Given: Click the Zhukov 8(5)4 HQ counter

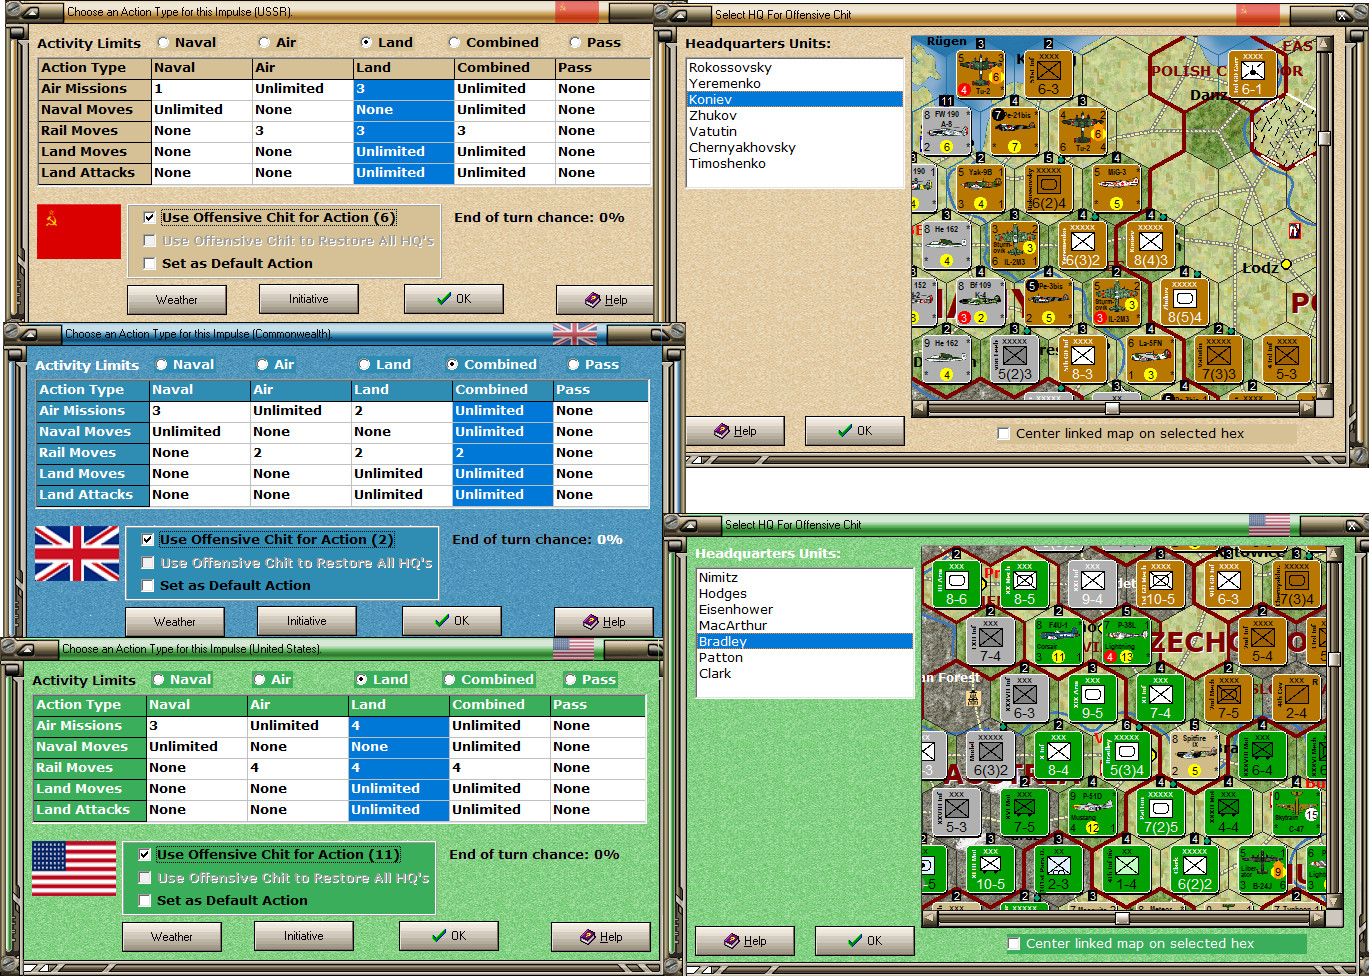Looking at the screenshot, I should click(x=1184, y=302).
